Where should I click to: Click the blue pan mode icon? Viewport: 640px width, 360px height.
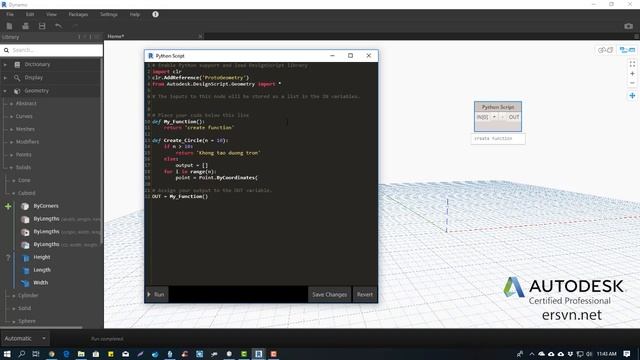(632, 96)
